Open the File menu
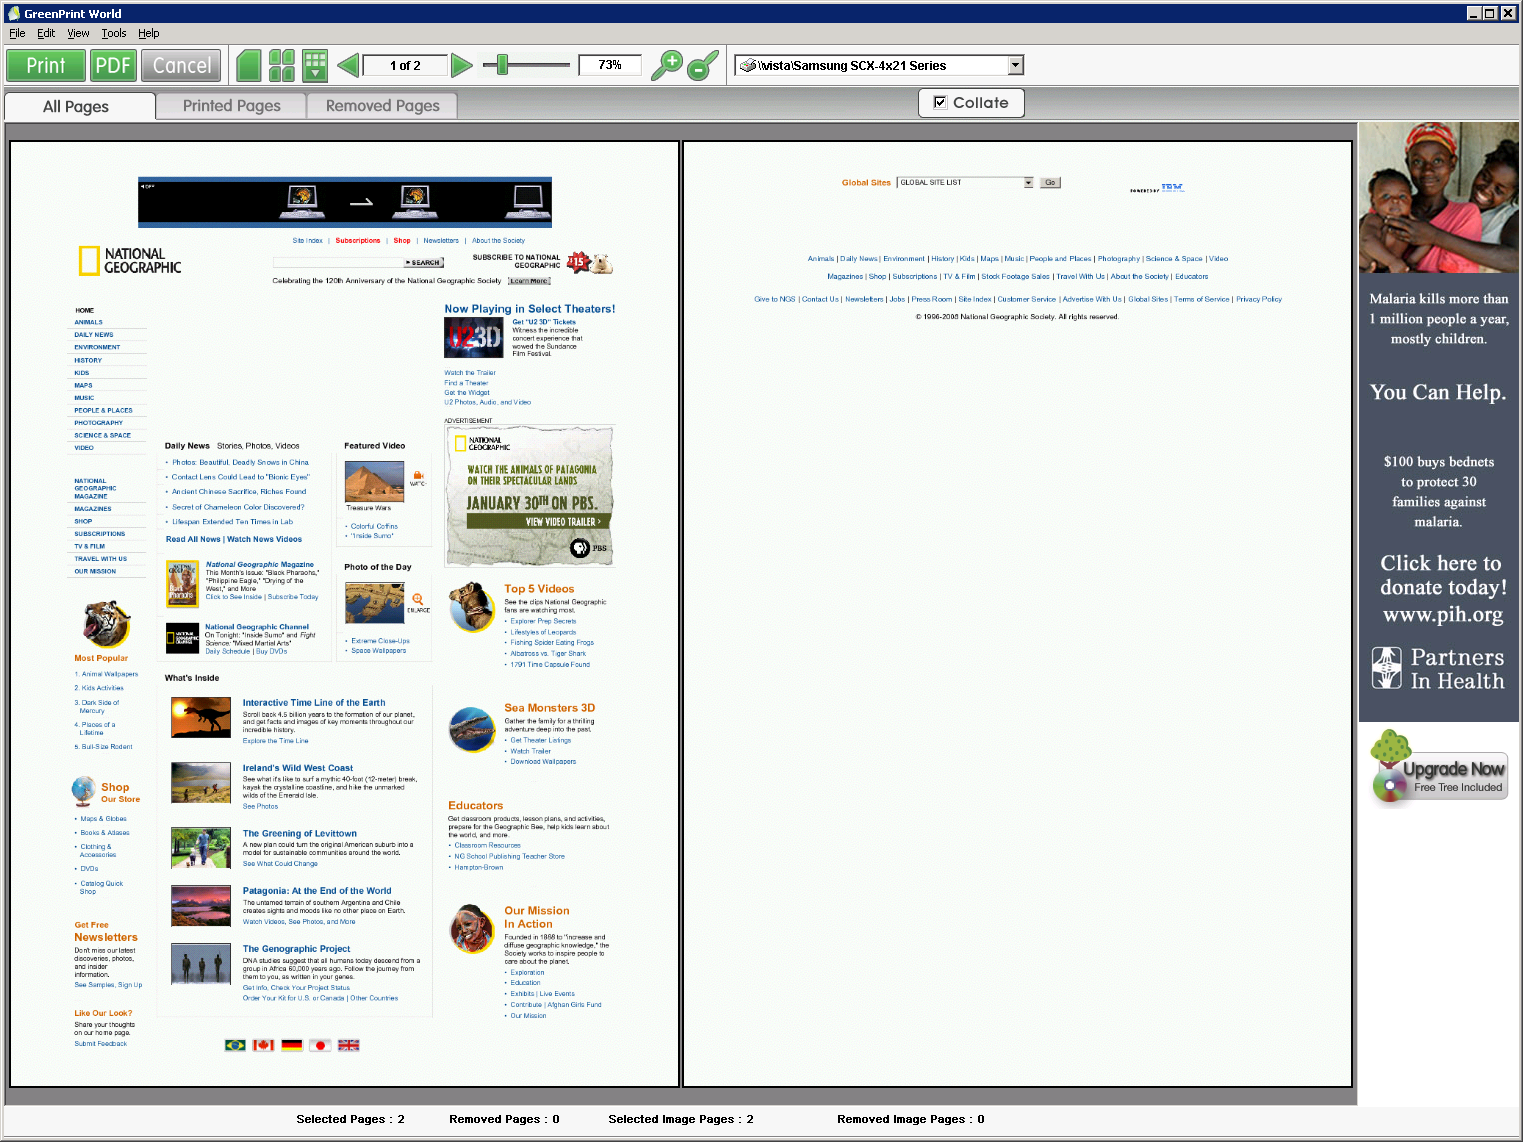The width and height of the screenshot is (1523, 1142). [17, 33]
